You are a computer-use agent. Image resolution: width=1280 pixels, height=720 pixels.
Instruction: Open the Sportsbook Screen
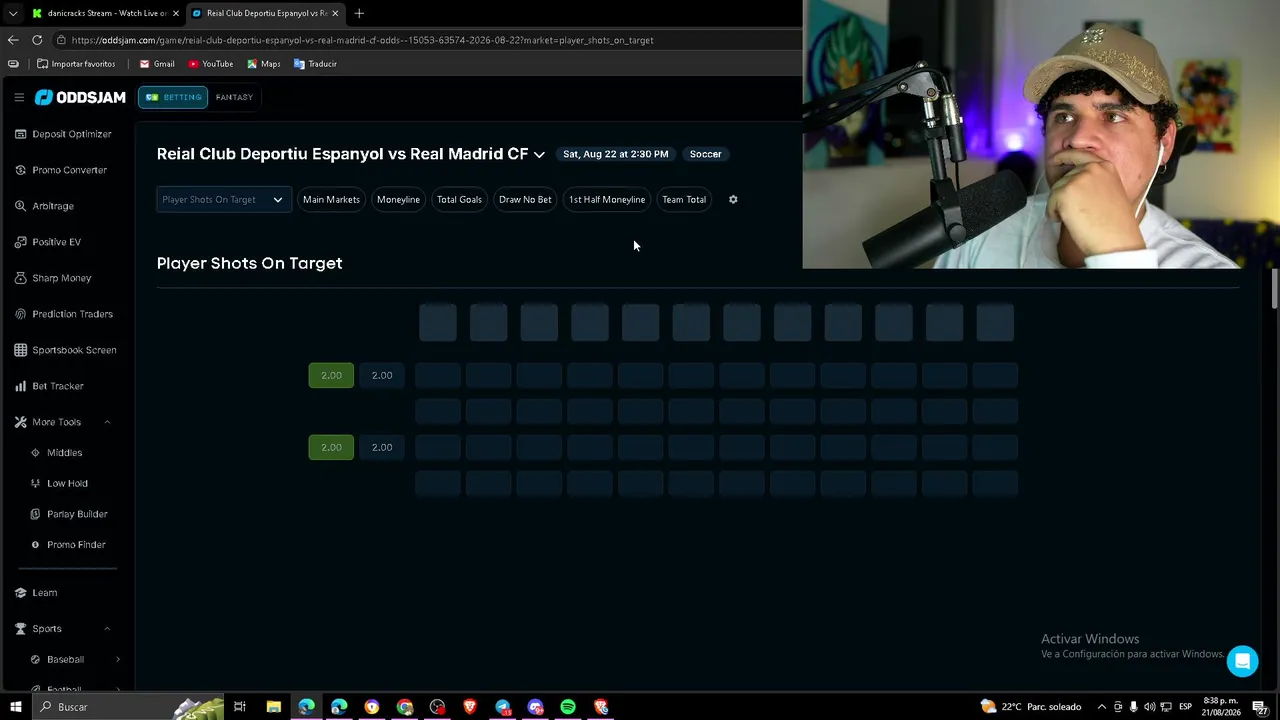click(x=65, y=350)
